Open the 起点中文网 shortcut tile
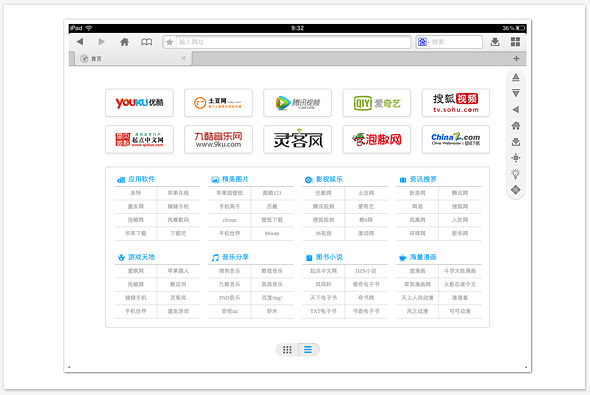Screen dimensions: 590x395 [139, 140]
